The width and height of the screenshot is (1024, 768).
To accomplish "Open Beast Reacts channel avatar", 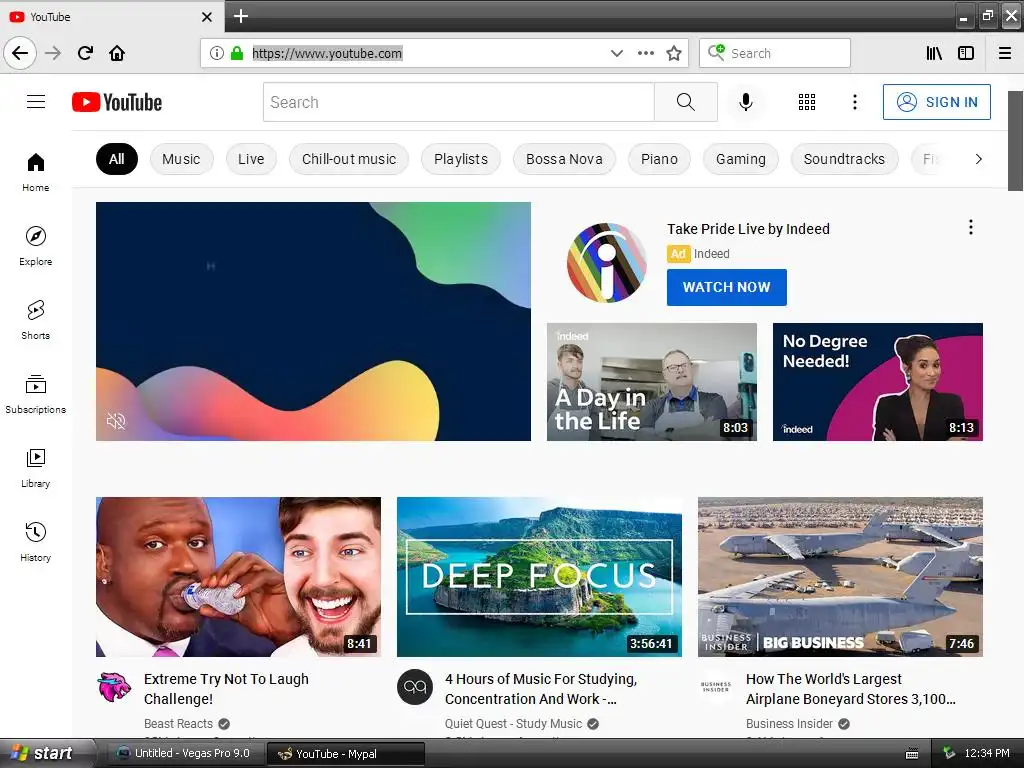I will (x=114, y=687).
